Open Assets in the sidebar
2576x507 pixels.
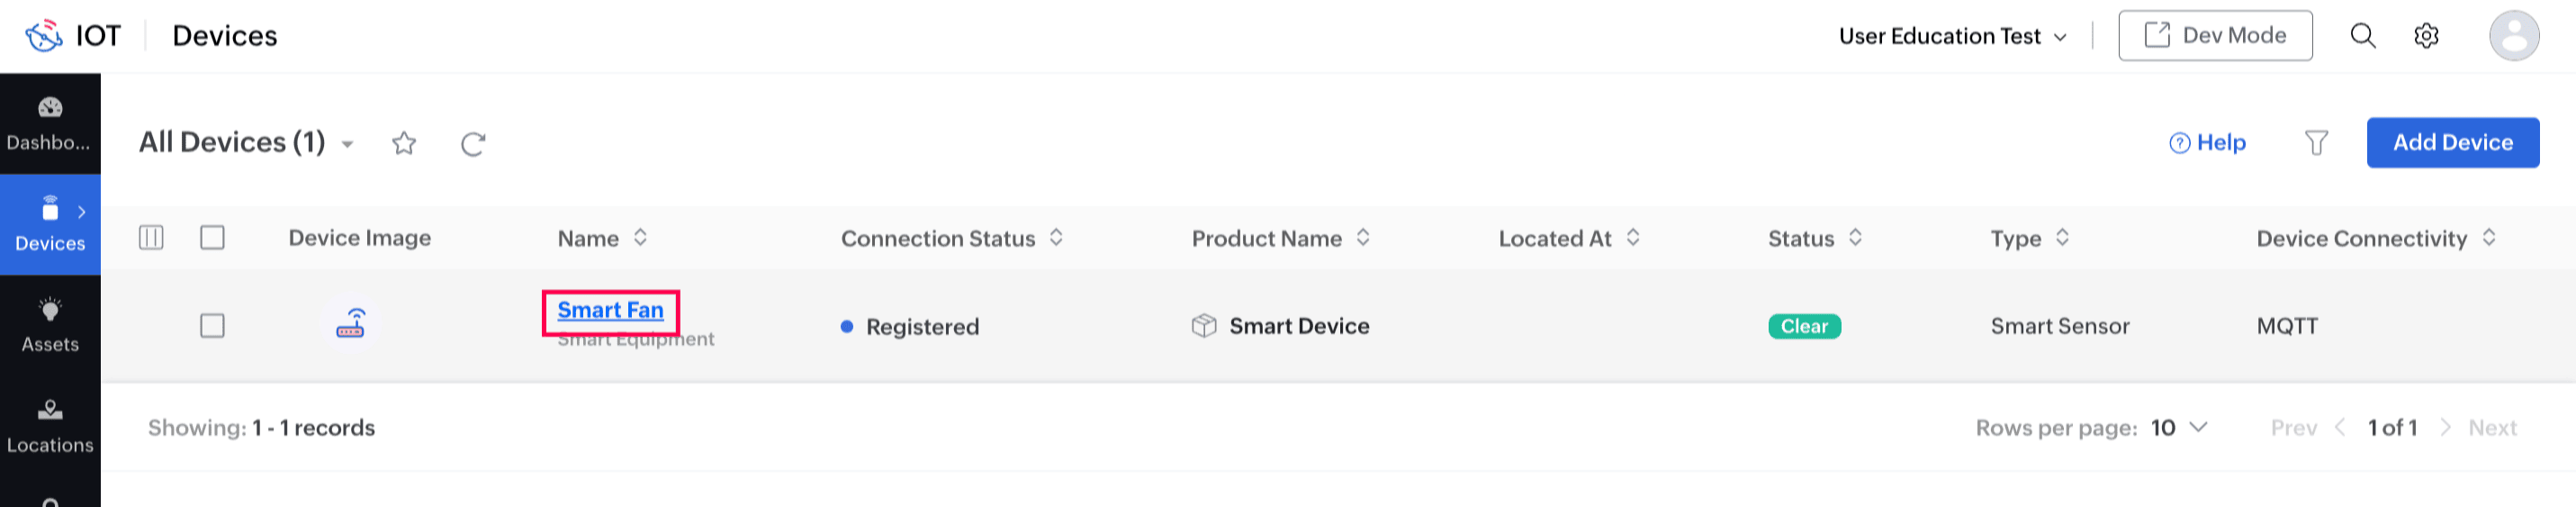[x=50, y=325]
